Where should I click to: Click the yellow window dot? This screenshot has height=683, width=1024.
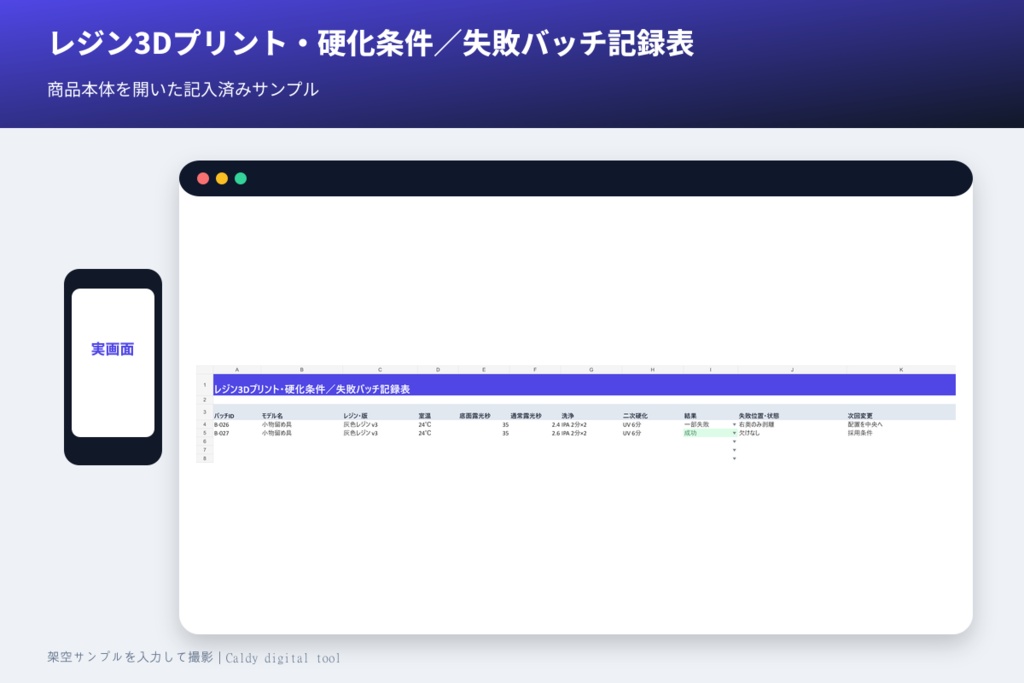pyautogui.click(x=222, y=178)
